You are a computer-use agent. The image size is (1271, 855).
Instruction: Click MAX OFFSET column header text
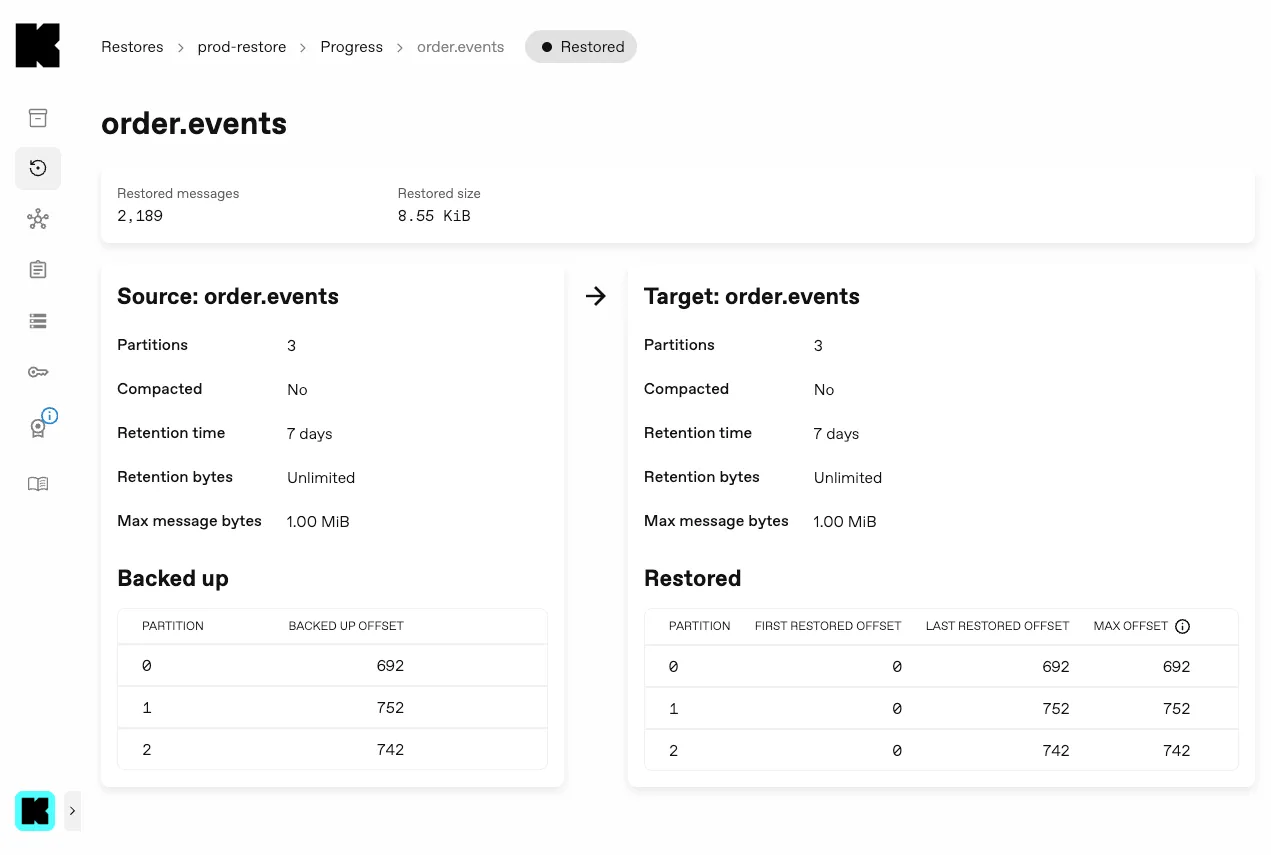pyautogui.click(x=1131, y=626)
